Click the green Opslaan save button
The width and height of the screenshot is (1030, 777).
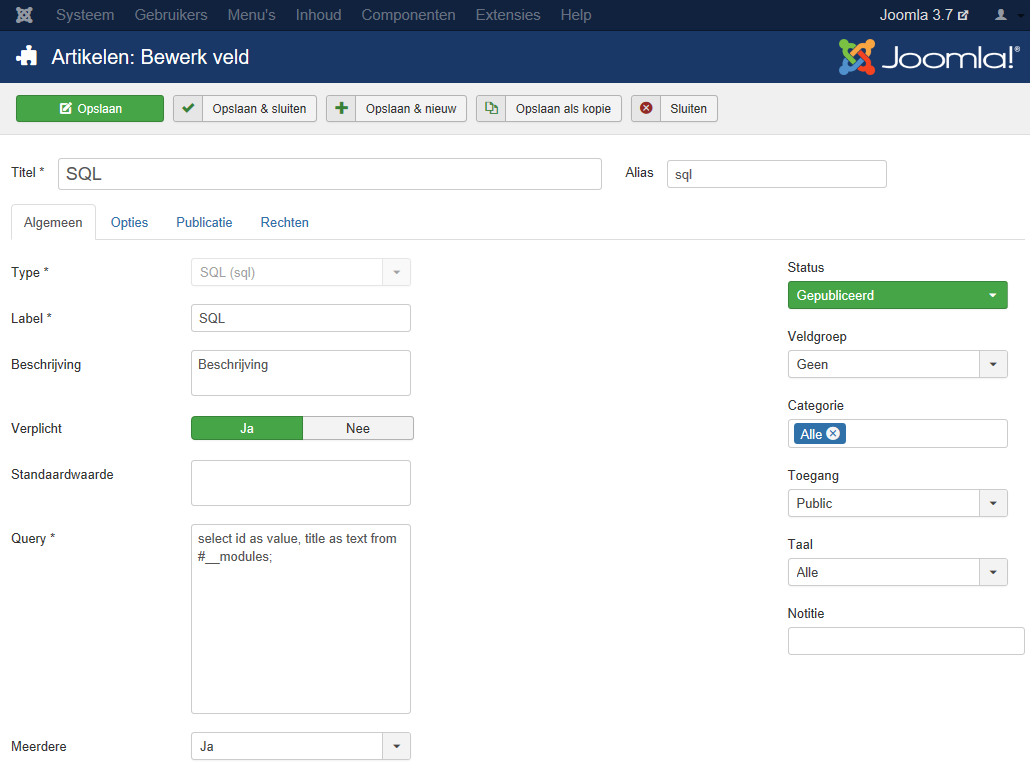tap(90, 109)
